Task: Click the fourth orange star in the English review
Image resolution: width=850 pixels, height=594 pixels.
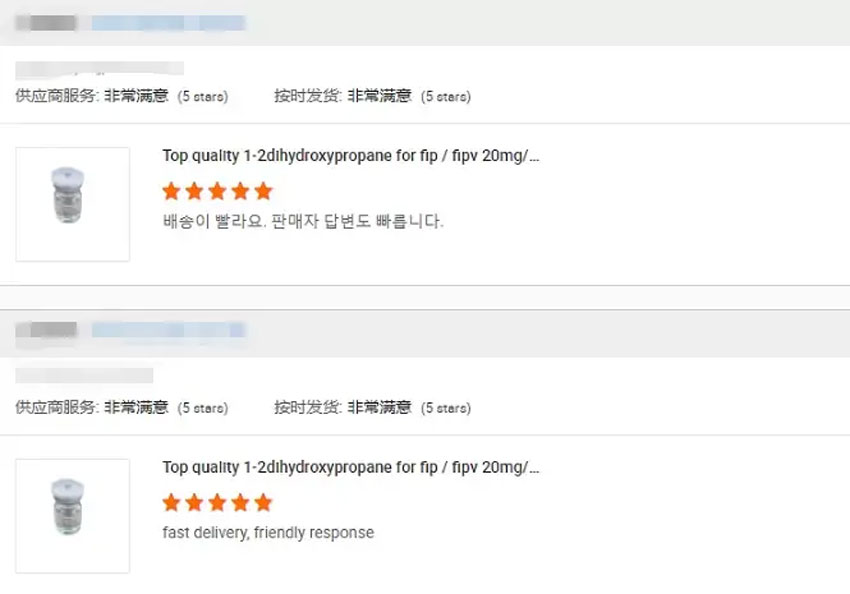Action: pos(240,502)
